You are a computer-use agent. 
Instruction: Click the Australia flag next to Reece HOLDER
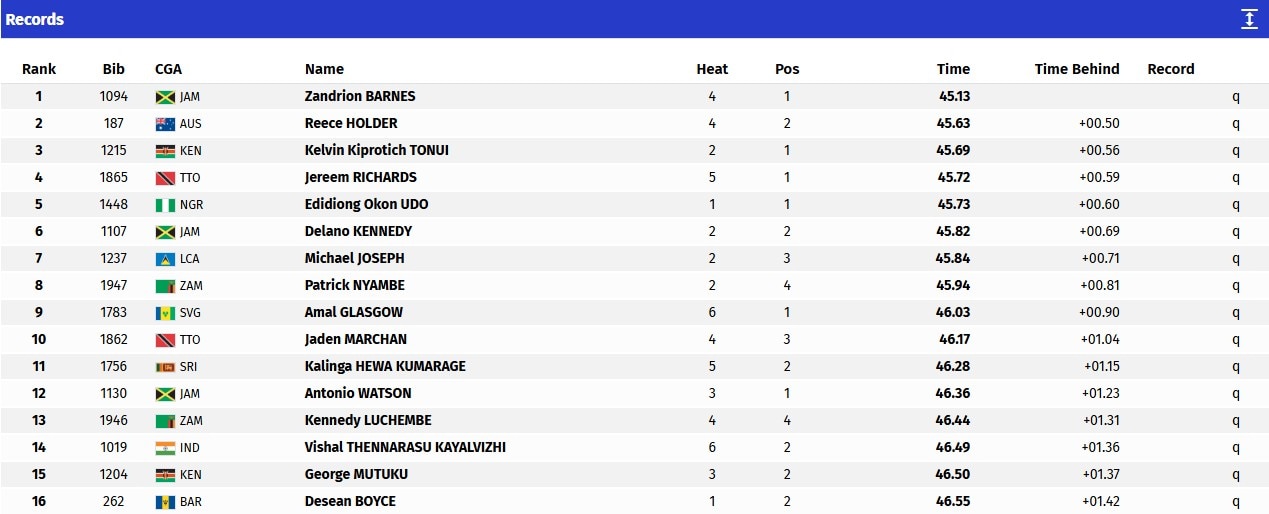tap(165, 124)
